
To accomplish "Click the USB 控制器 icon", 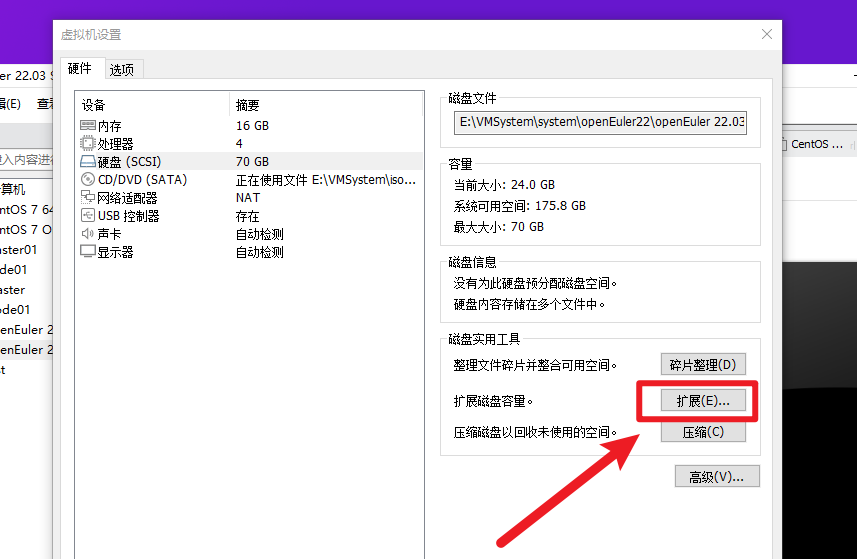I will [88, 216].
